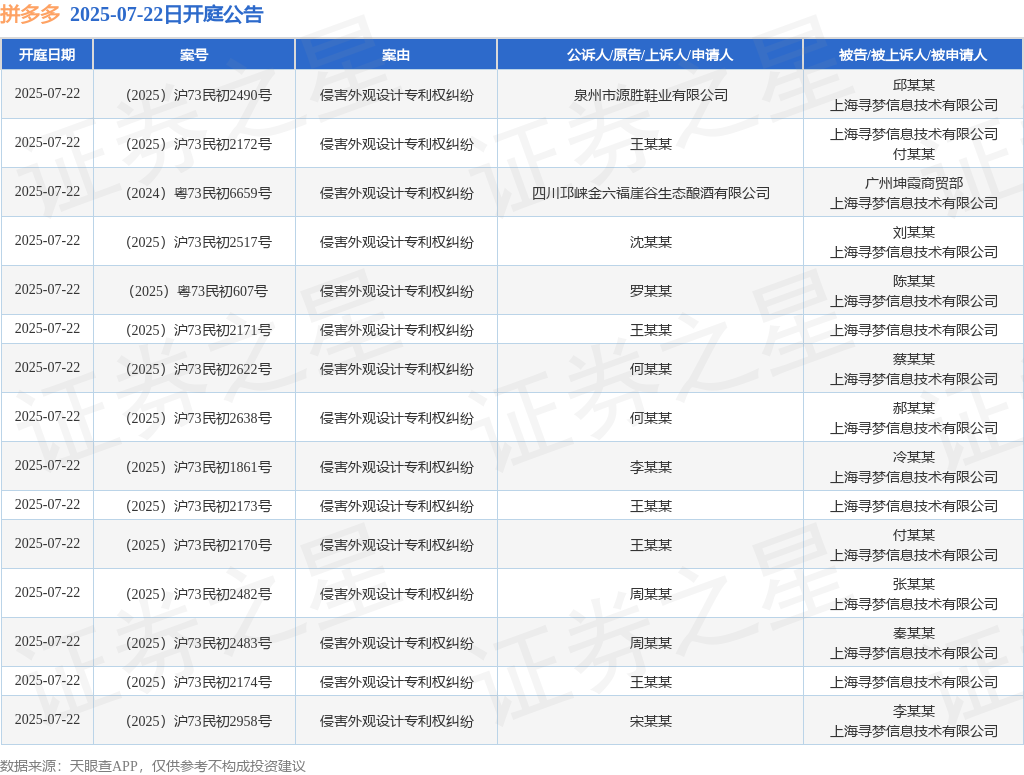Select plaintiff 泉州市源胜鞋业有限公司
1024x775 pixels.
pyautogui.click(x=650, y=95)
